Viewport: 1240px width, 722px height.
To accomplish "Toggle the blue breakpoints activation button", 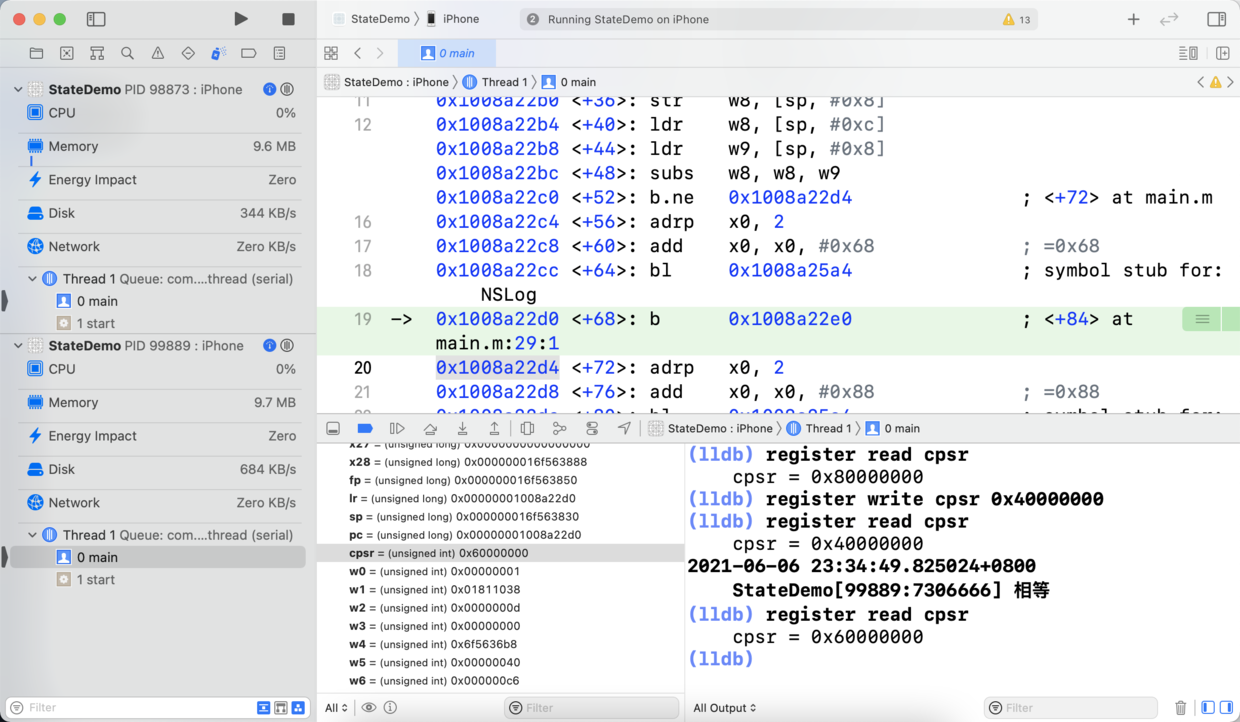I will click(x=365, y=428).
